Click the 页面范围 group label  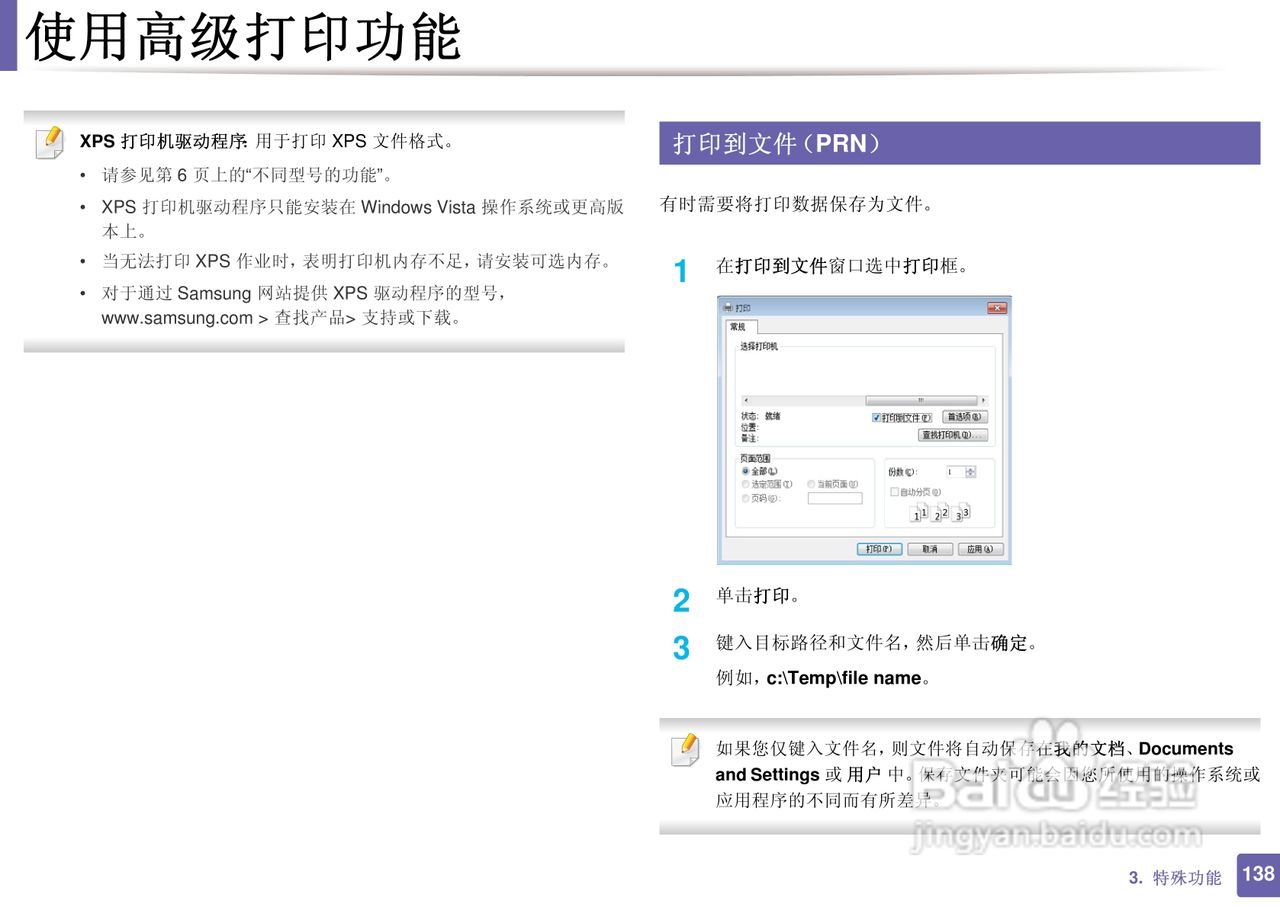point(755,458)
